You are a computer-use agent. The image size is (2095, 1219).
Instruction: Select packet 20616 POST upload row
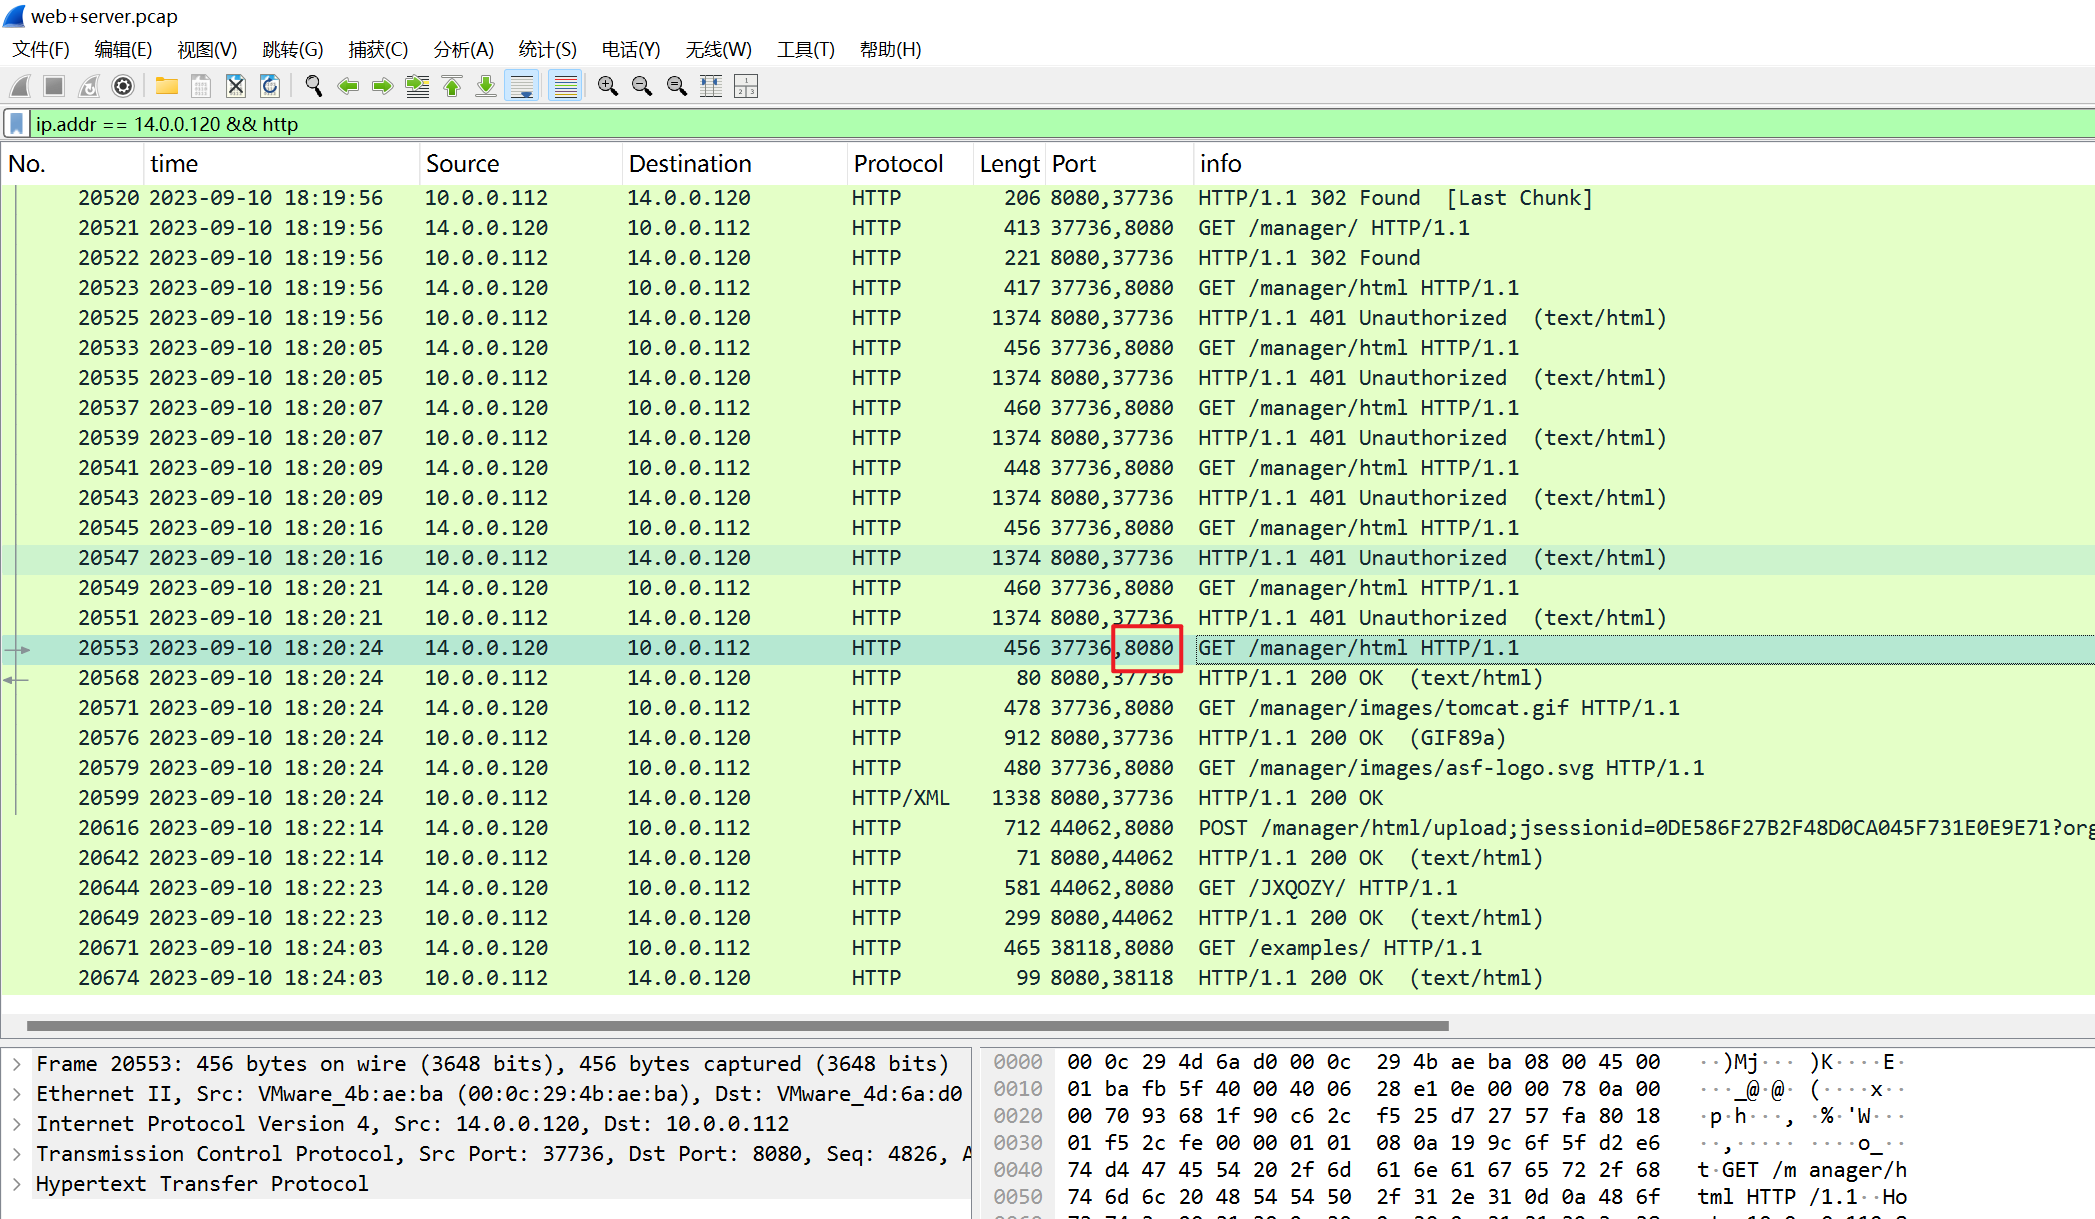click(1047, 828)
